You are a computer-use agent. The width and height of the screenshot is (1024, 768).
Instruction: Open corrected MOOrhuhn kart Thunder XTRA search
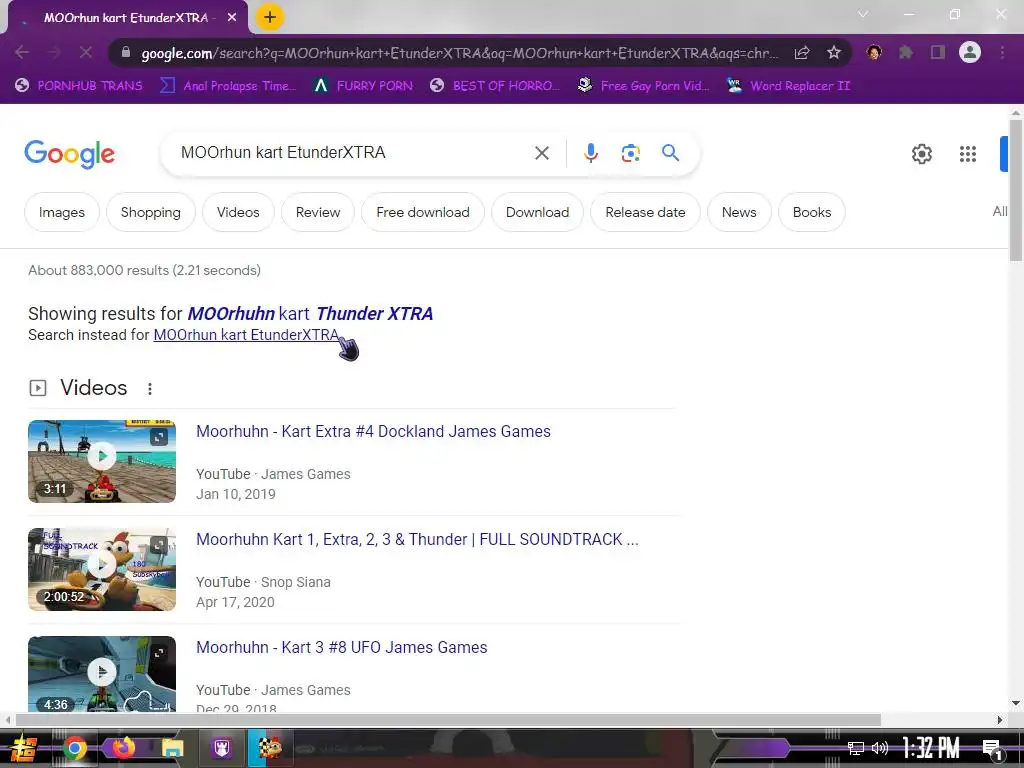pyautogui.click(x=310, y=313)
